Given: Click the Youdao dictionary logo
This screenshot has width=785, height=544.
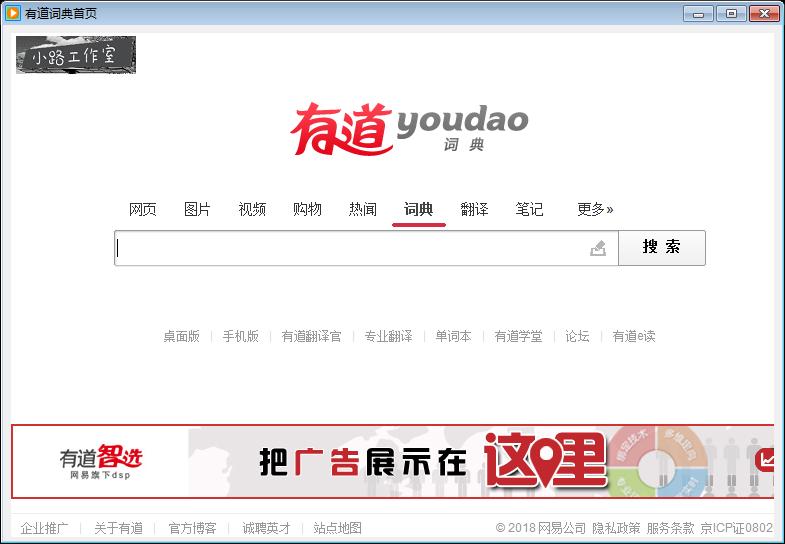Looking at the screenshot, I should tap(410, 129).
